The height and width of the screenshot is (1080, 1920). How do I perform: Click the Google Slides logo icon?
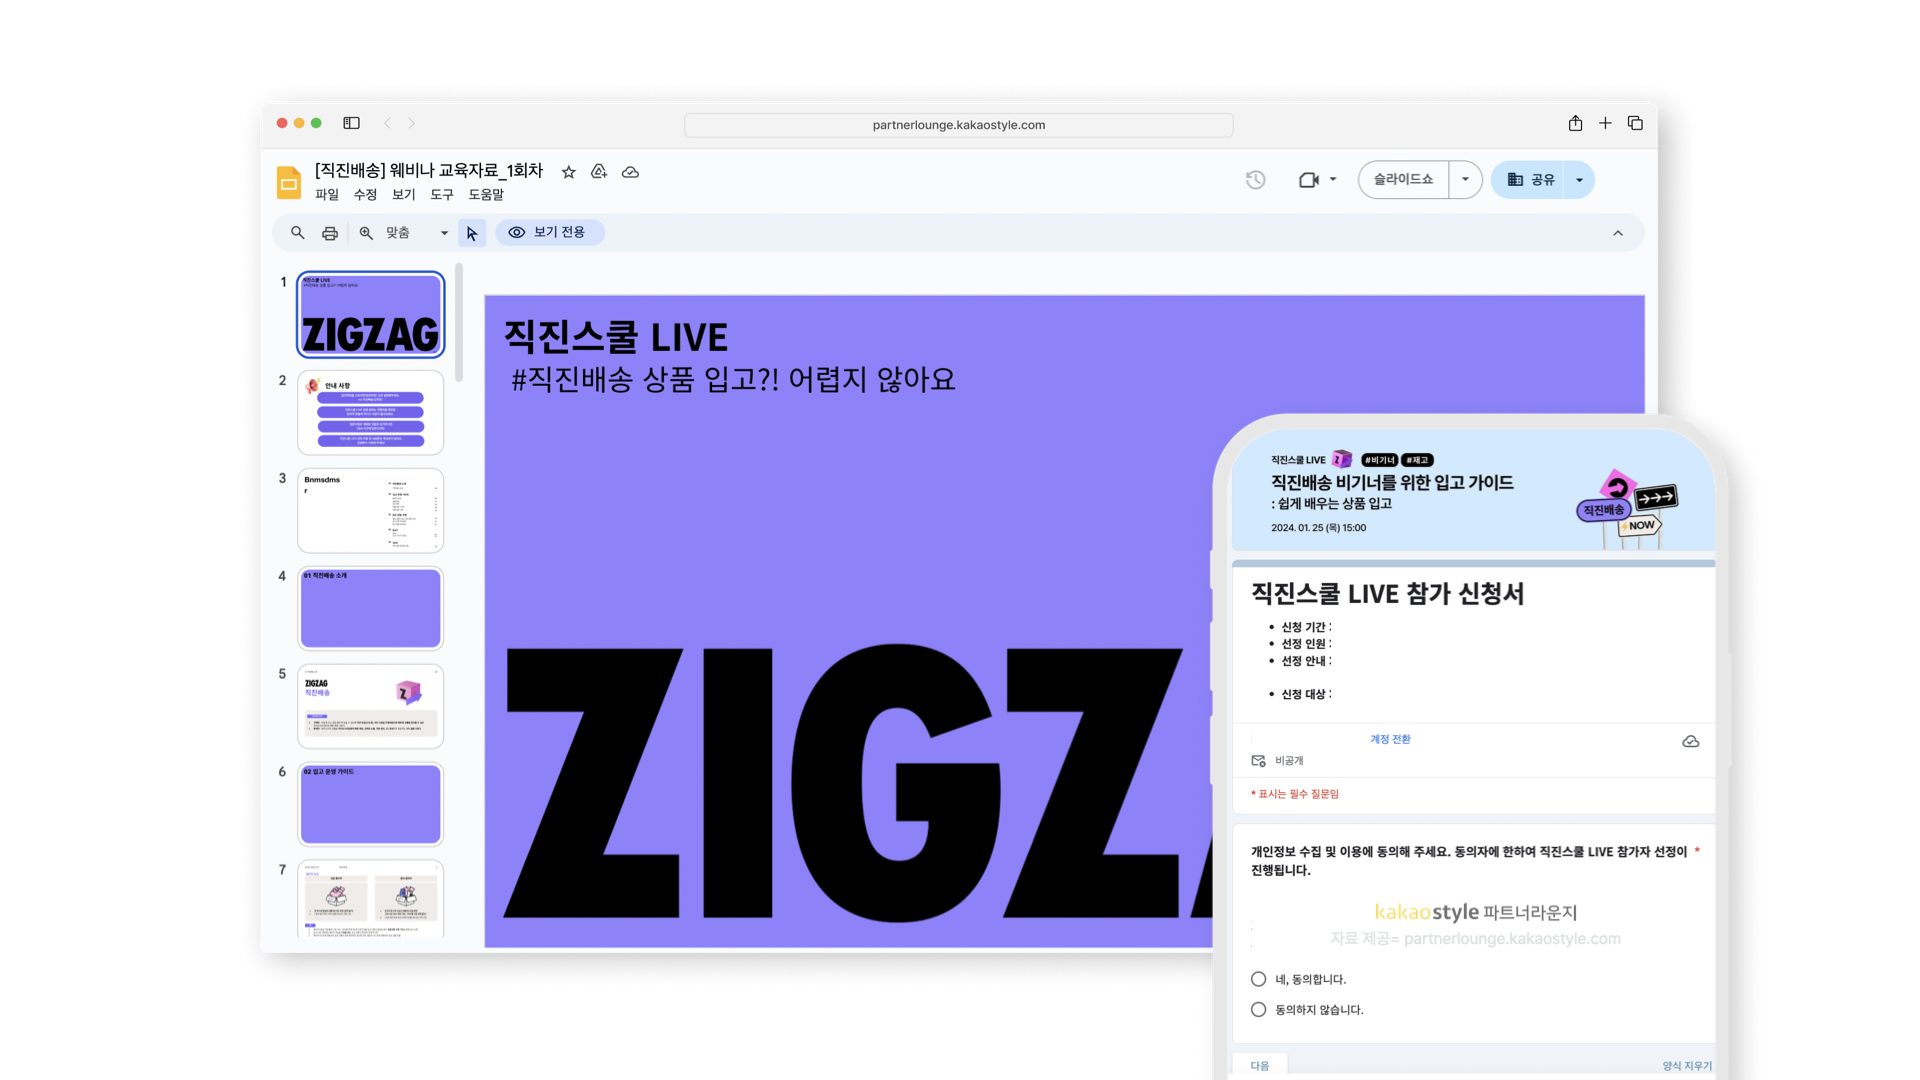288,182
